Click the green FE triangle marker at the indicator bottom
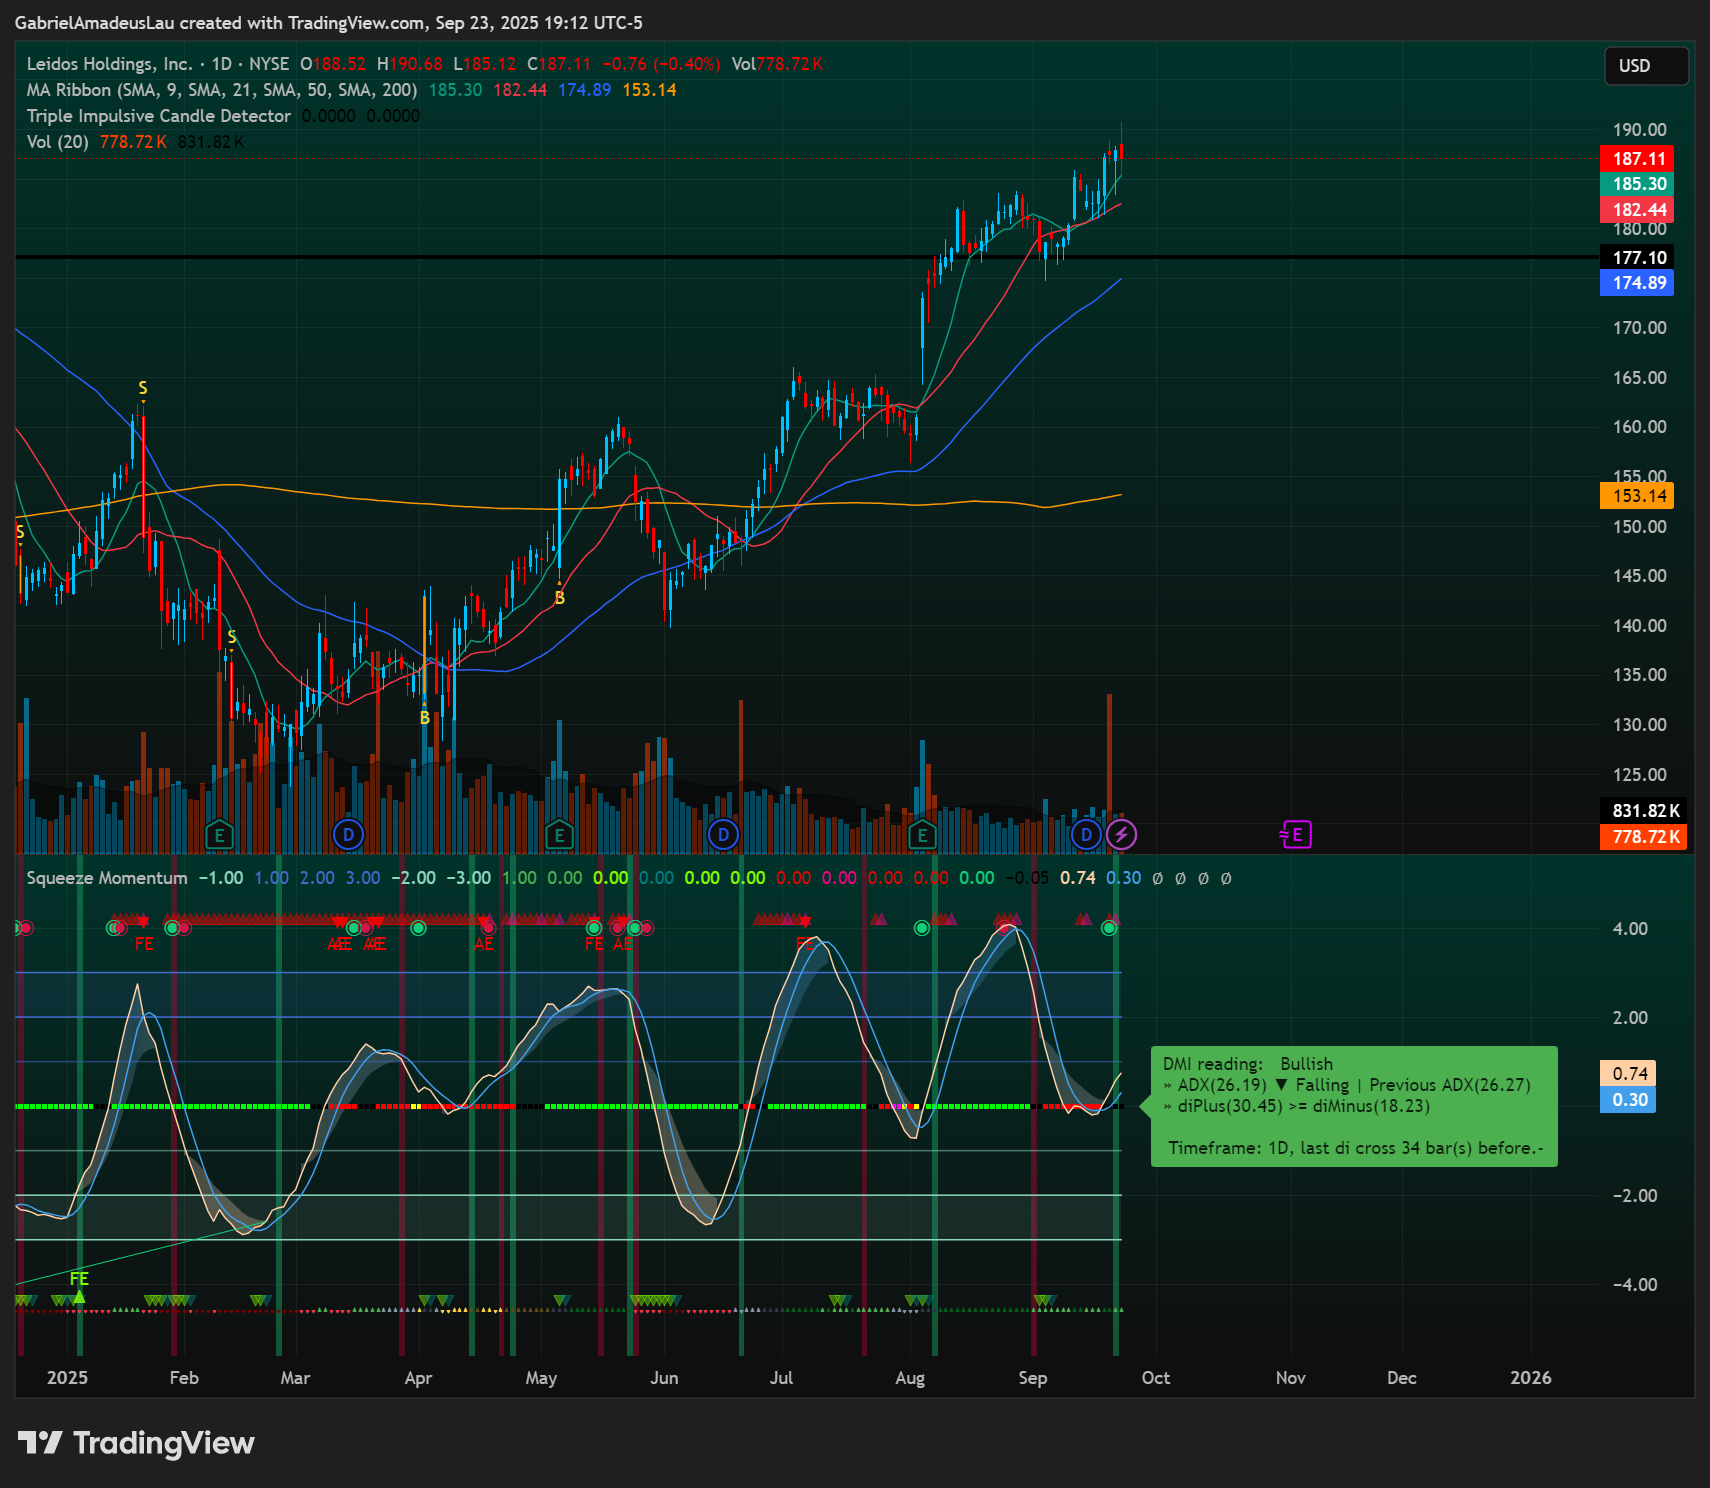This screenshot has height=1488, width=1710. click(x=79, y=1287)
